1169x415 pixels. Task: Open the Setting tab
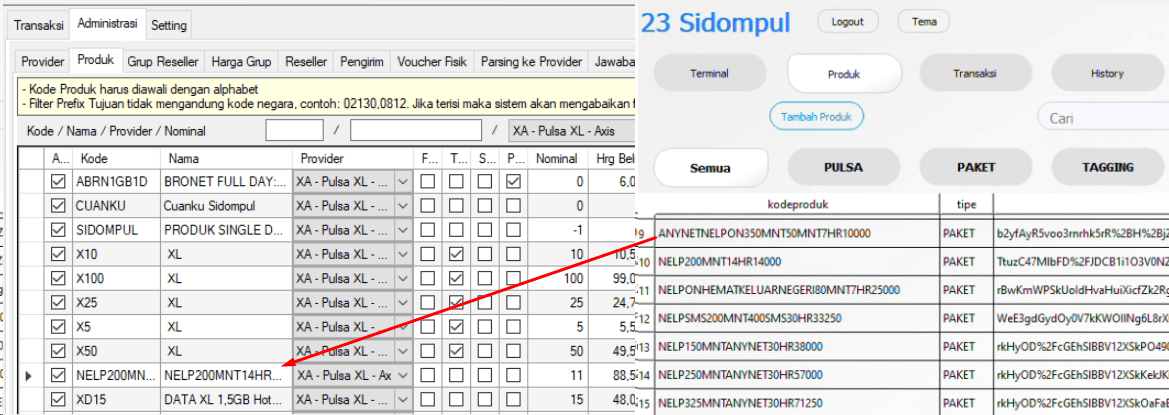pos(169,25)
